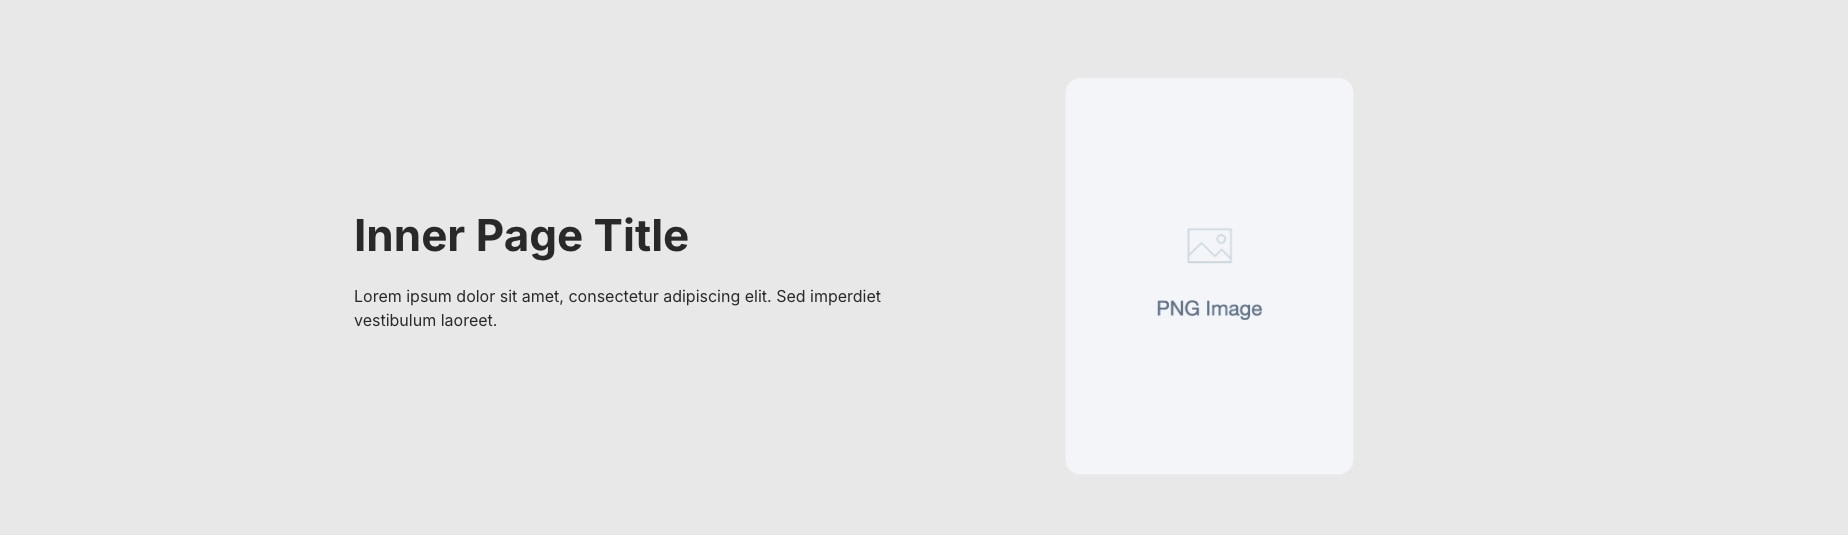Click the word "adipiscing" in the paragraph
This screenshot has width=1848, height=535.
click(x=701, y=297)
